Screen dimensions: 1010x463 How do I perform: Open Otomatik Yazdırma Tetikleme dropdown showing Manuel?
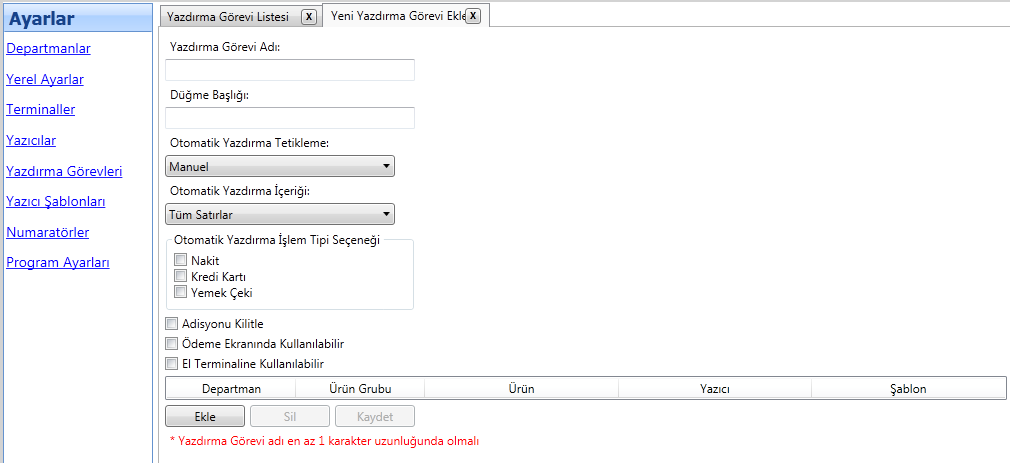[280, 167]
